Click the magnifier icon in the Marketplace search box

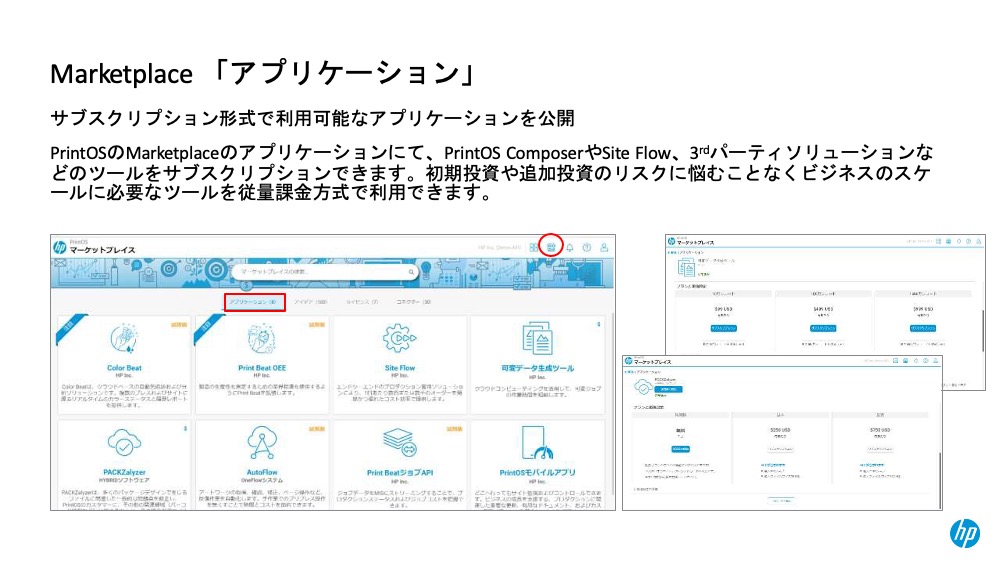411,272
